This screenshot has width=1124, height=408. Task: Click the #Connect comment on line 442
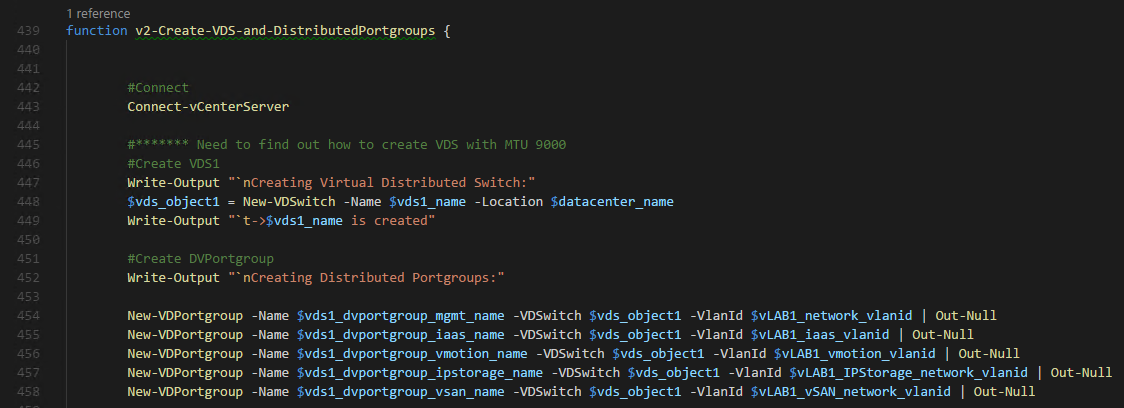coord(158,88)
